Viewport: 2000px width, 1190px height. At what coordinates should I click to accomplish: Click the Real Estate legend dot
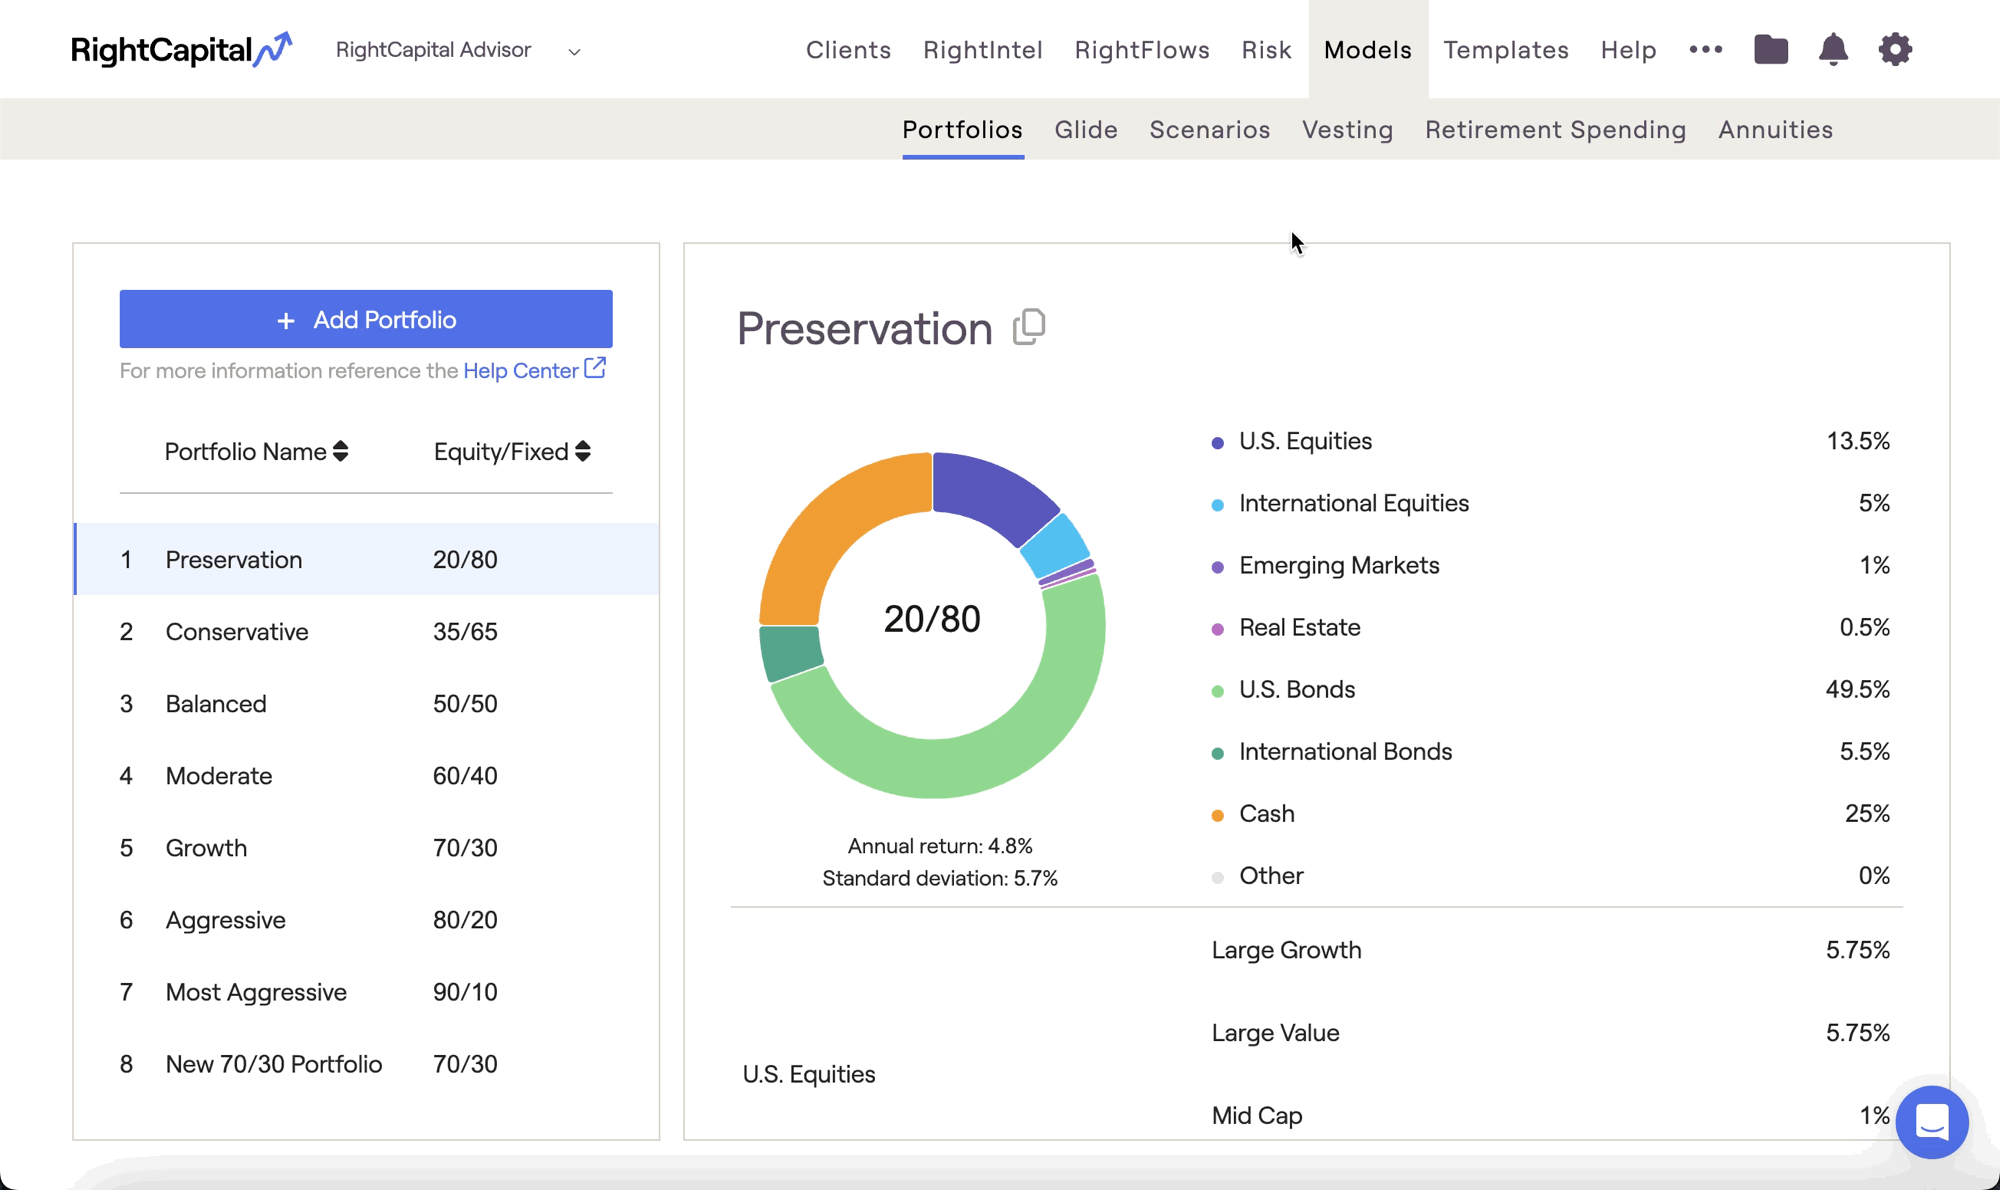[x=1217, y=629]
